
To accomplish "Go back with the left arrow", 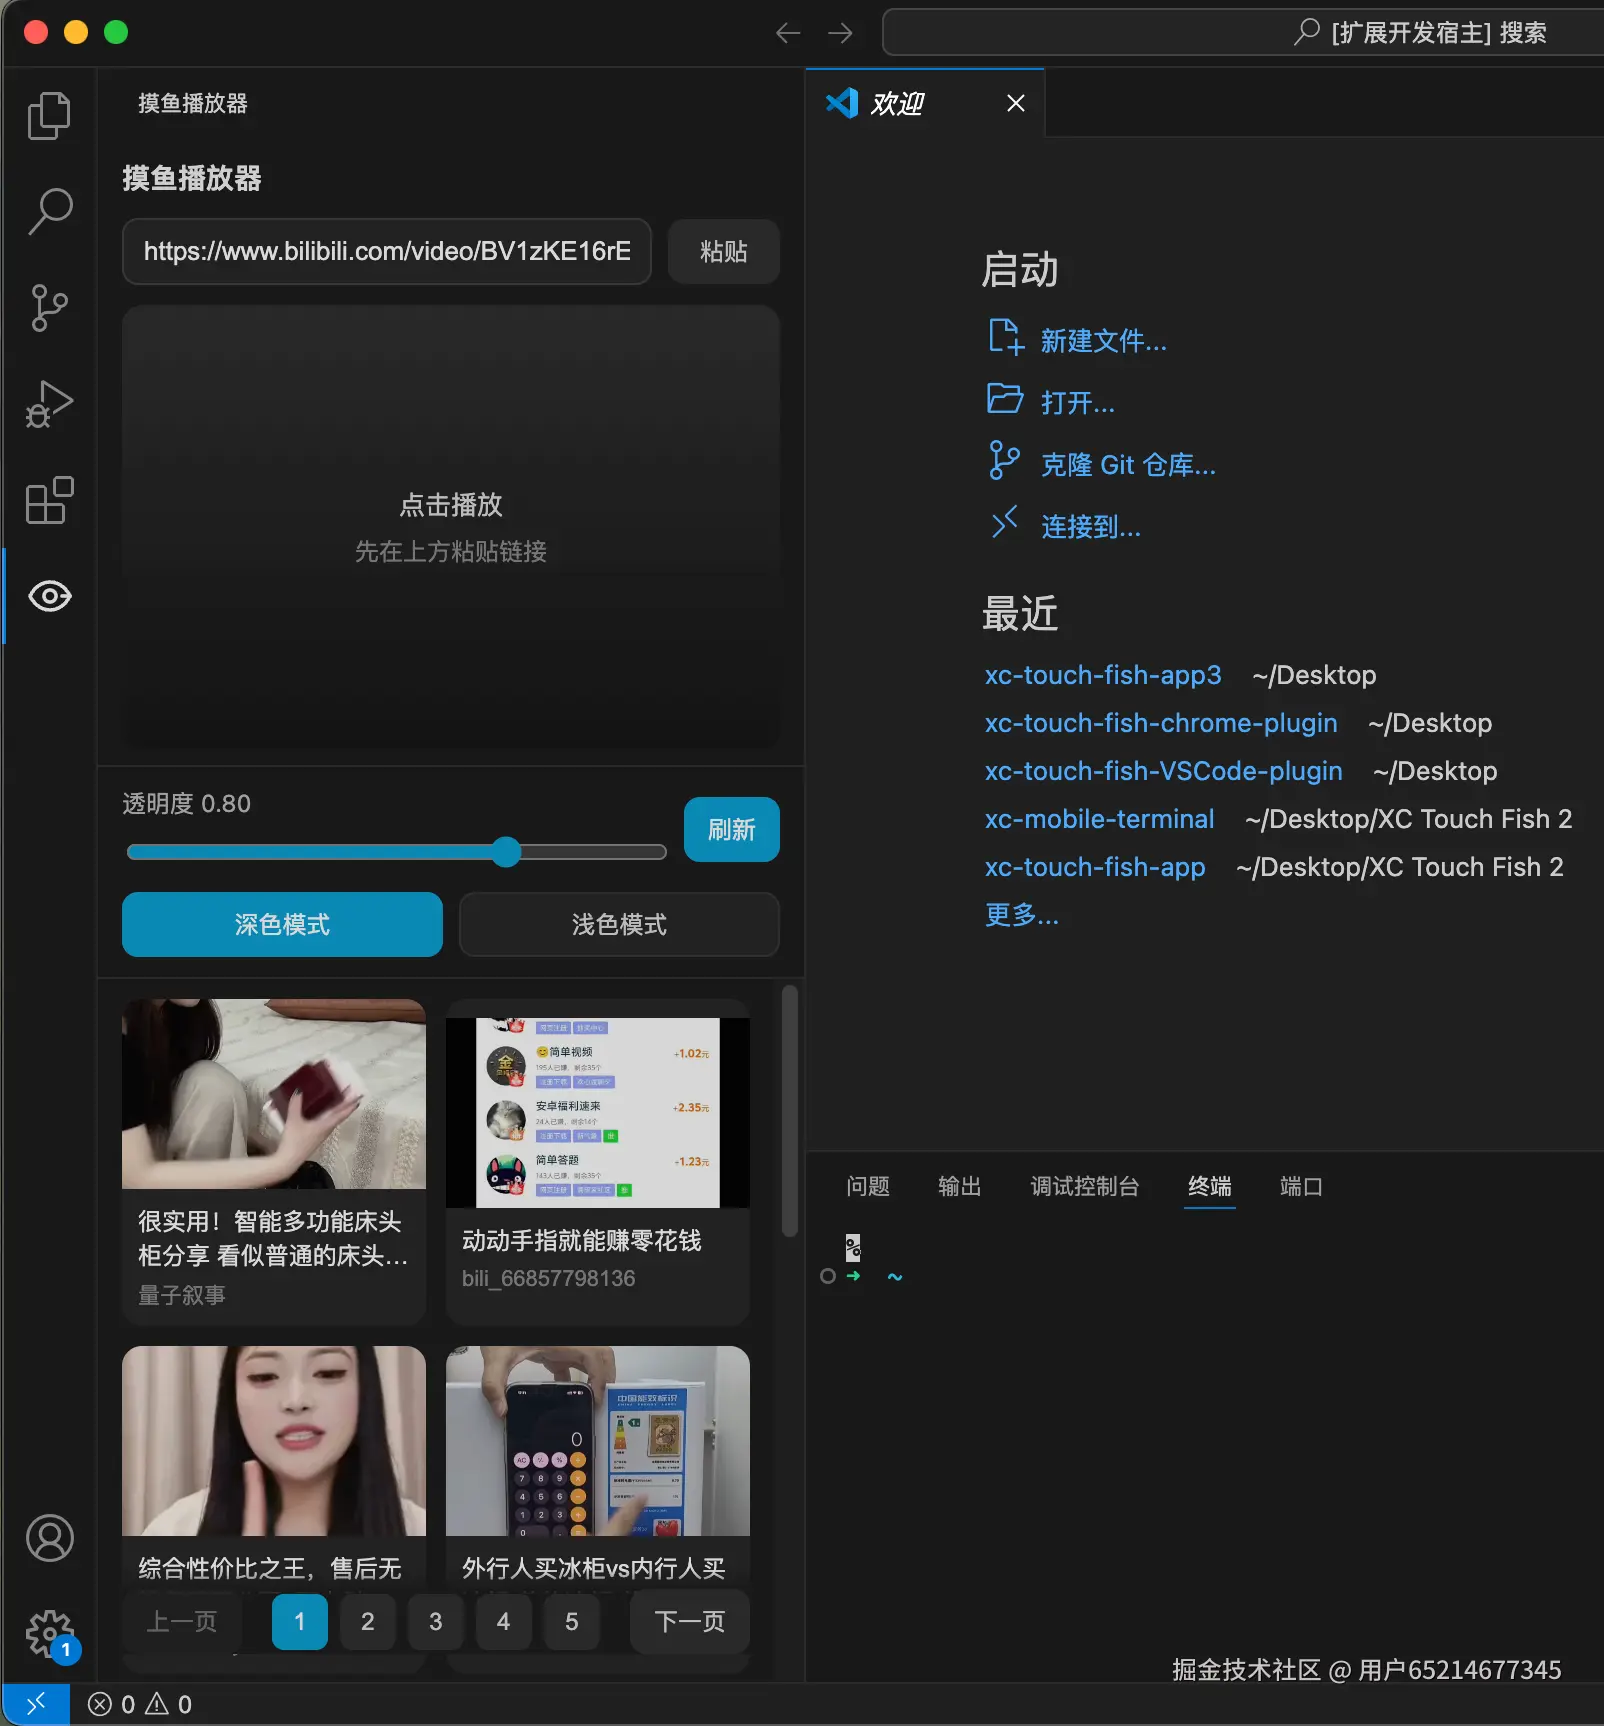I will pyautogui.click(x=788, y=33).
